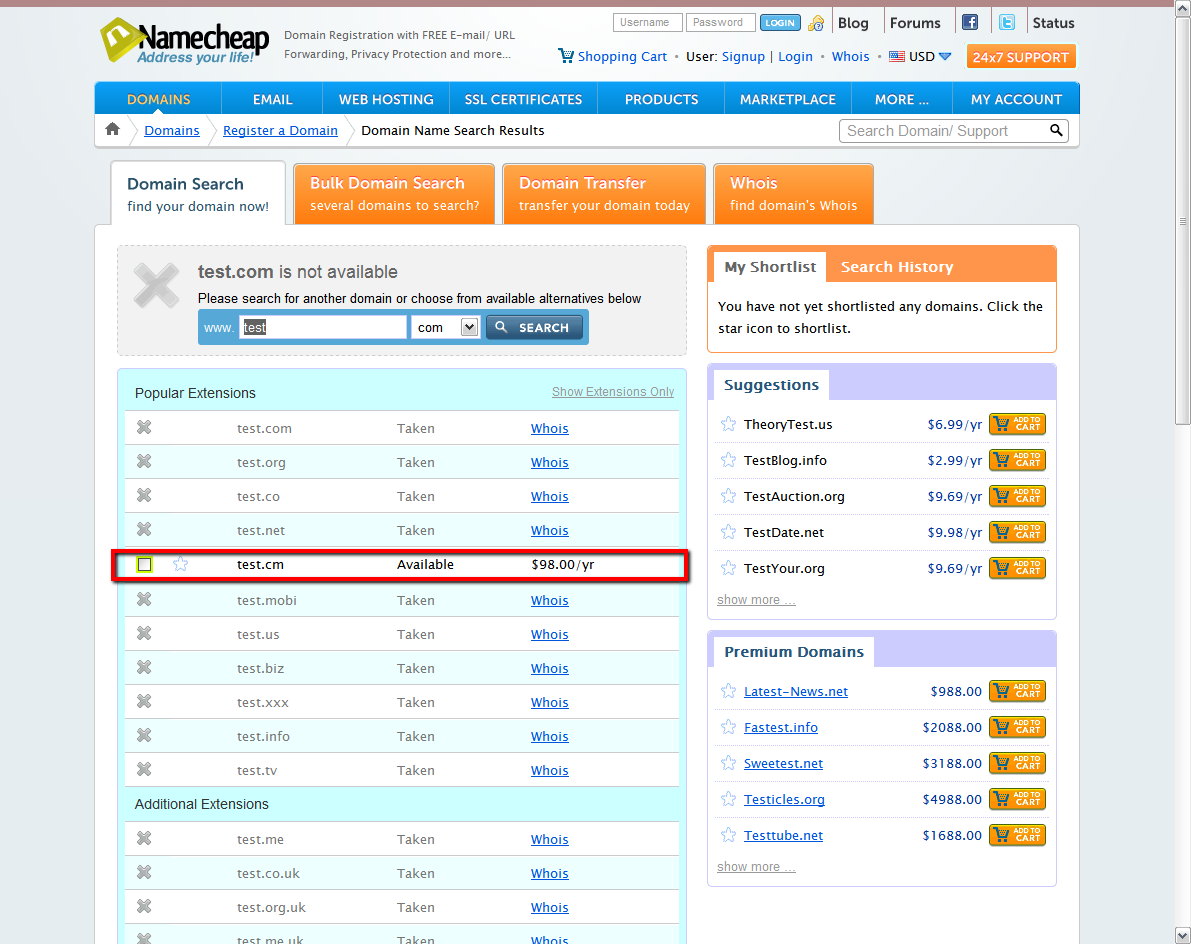Star TestAuction.org suggestion

728,496
